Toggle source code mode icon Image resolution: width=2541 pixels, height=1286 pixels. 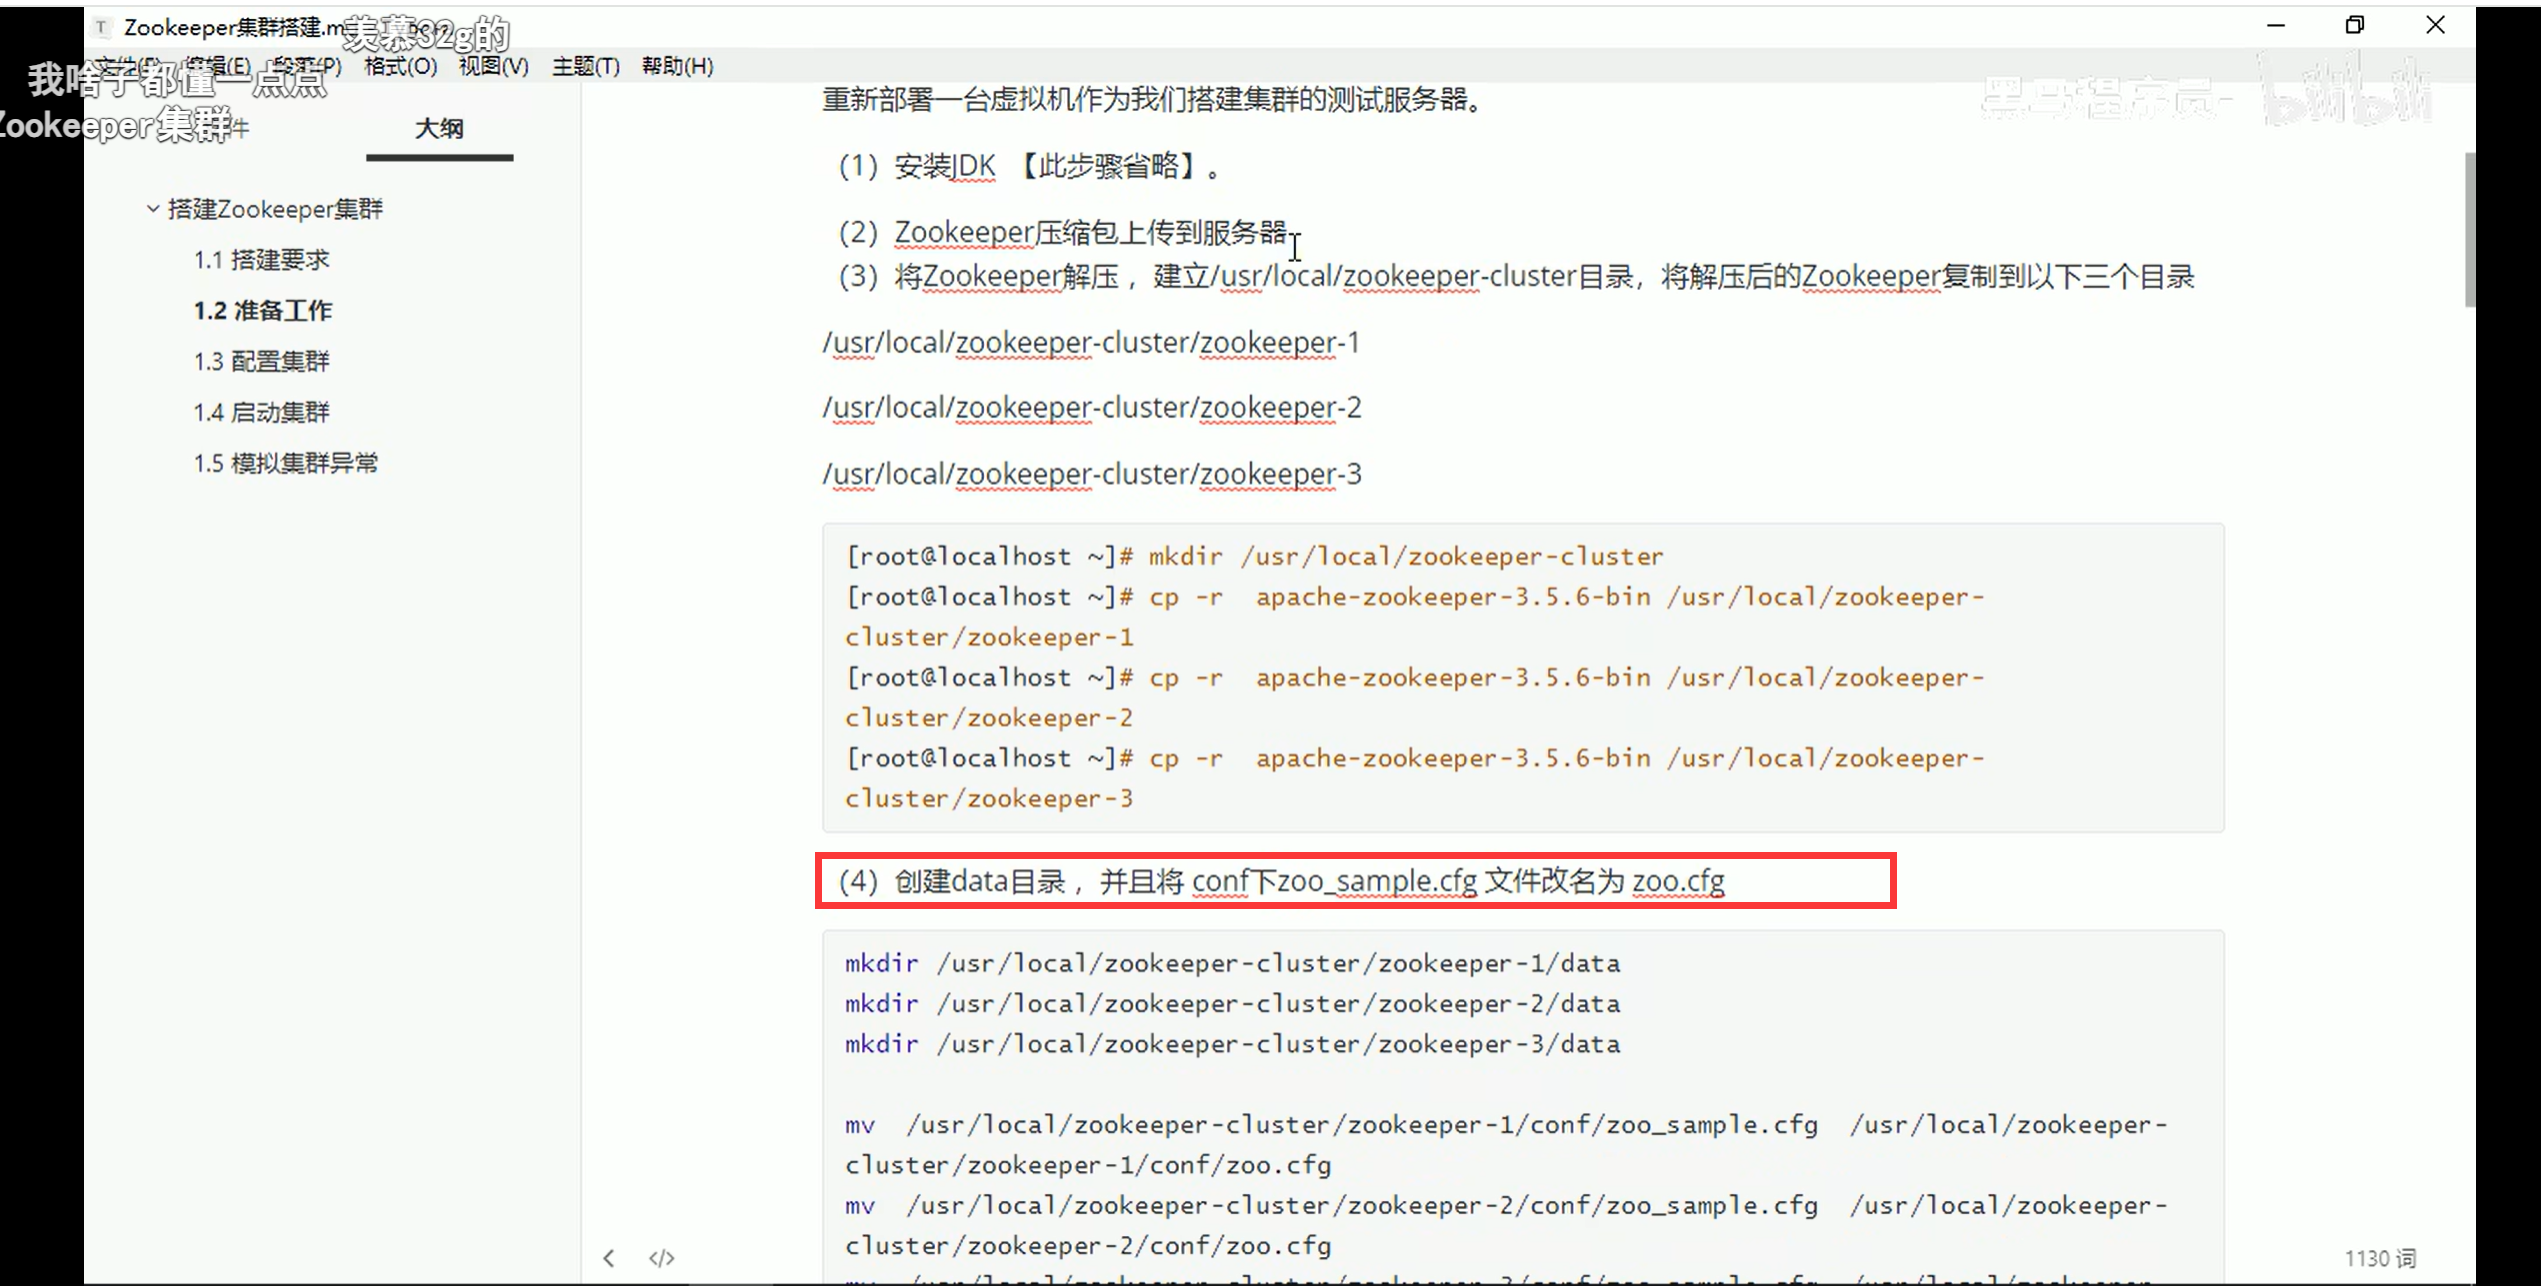point(662,1258)
